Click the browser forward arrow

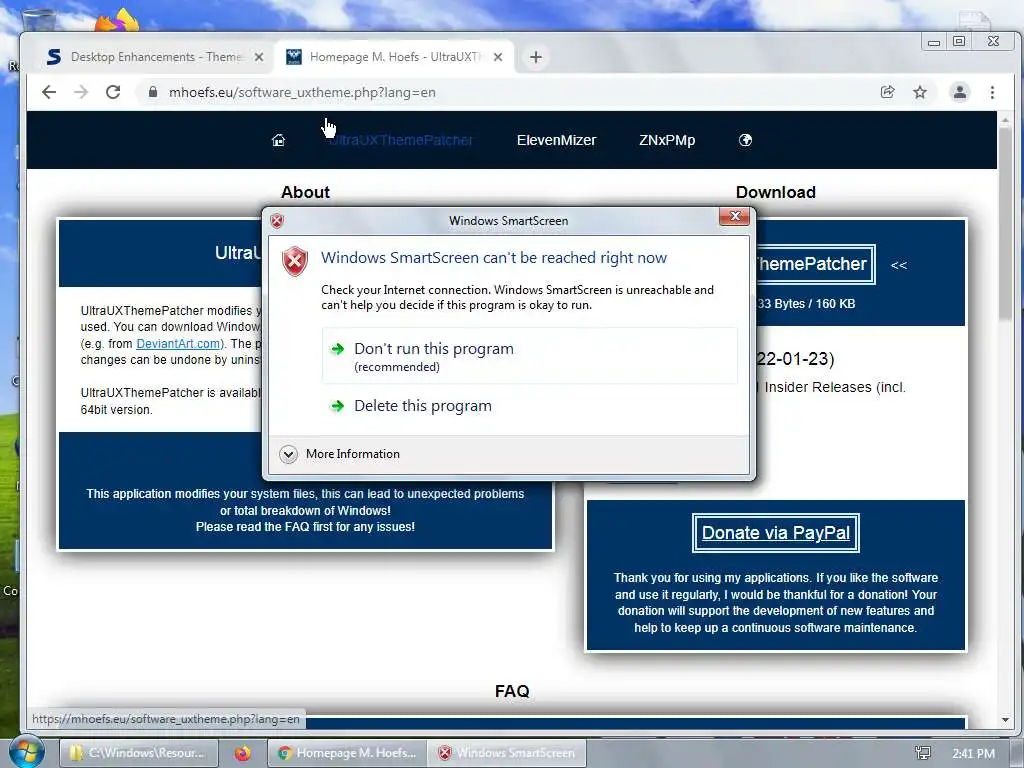[81, 92]
